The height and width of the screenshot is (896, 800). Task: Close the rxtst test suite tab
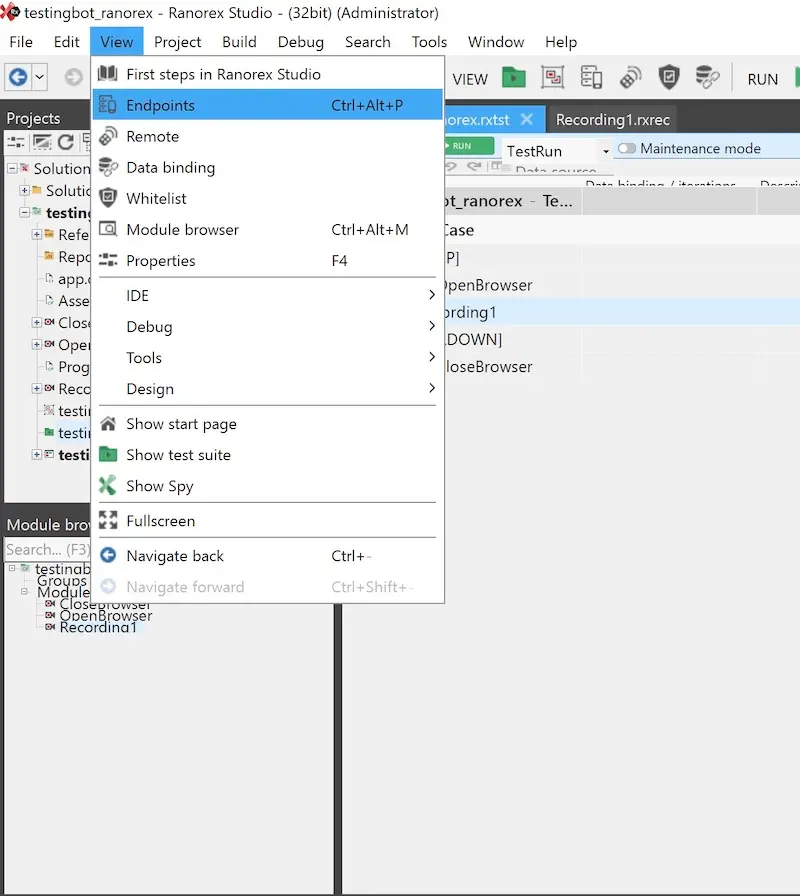coord(527,119)
